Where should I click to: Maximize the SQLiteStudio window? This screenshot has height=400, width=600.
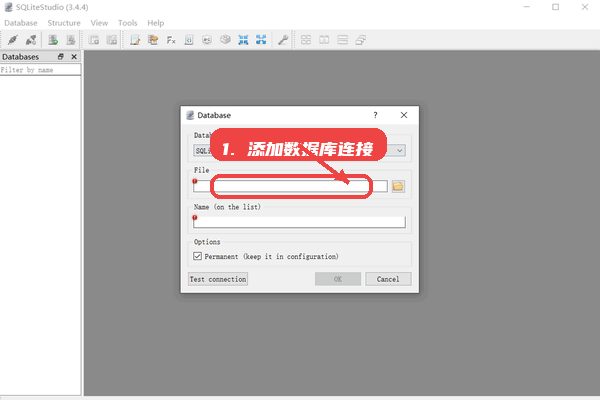(x=556, y=7)
